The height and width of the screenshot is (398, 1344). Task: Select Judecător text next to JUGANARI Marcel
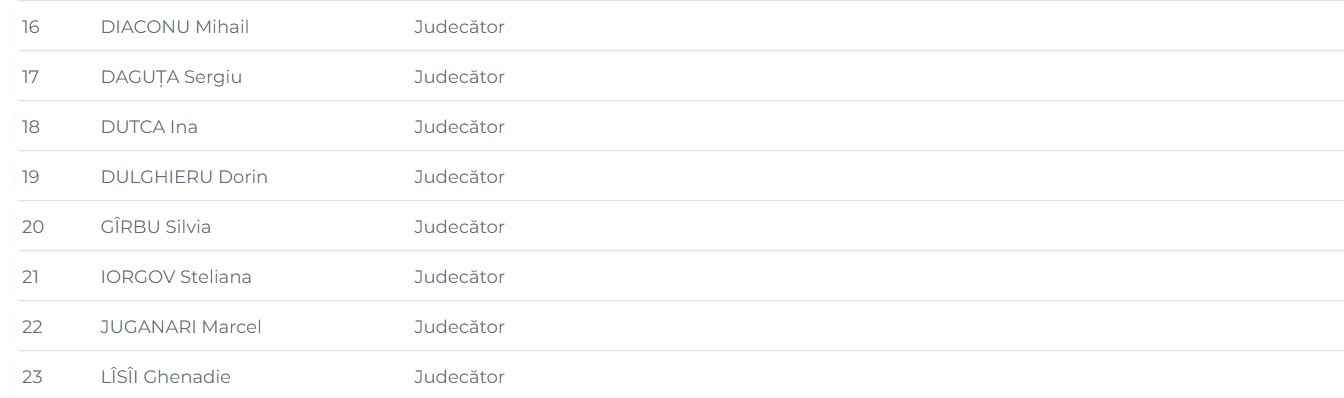[460, 327]
